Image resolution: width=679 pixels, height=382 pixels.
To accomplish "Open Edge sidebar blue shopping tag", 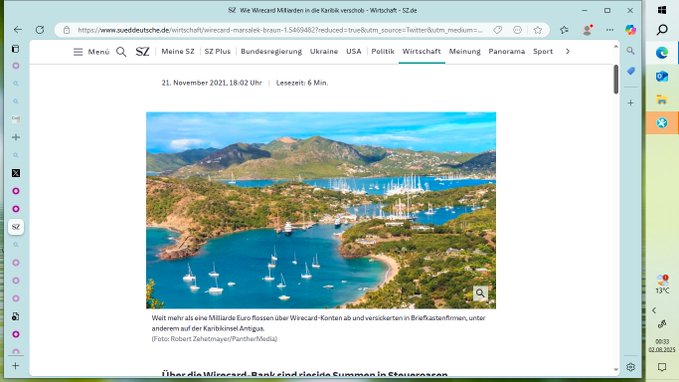I will coord(630,71).
